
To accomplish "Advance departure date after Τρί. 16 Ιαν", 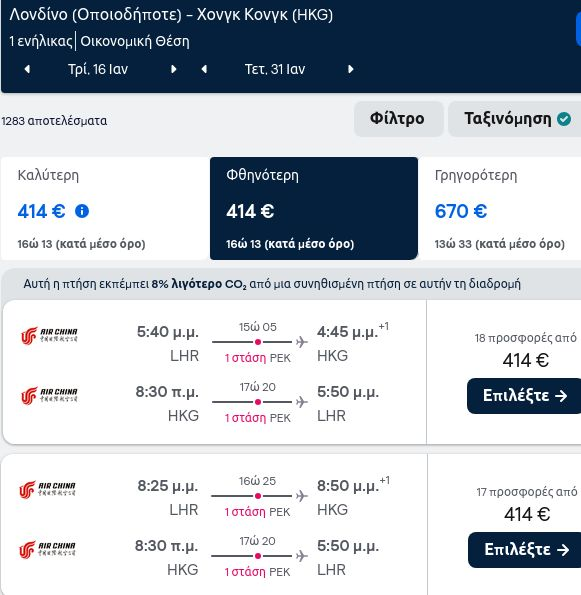I will point(173,69).
